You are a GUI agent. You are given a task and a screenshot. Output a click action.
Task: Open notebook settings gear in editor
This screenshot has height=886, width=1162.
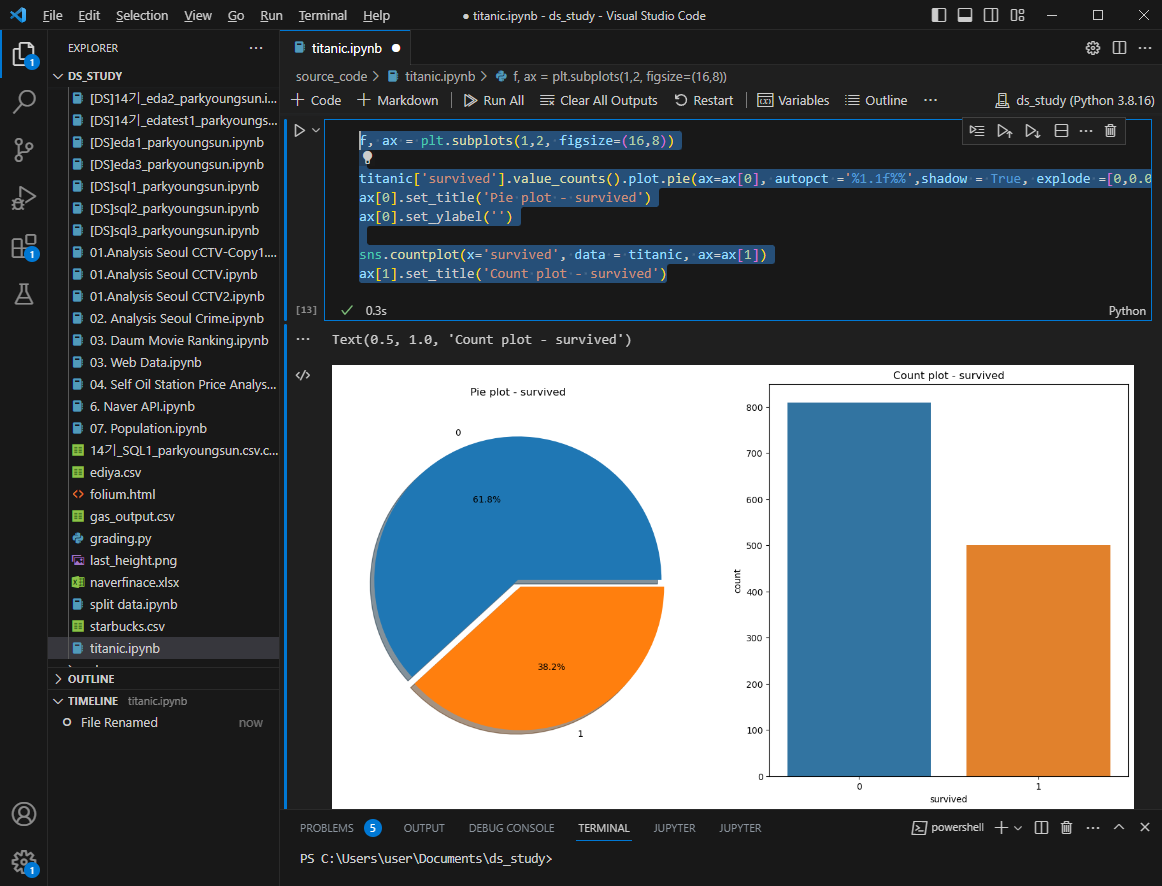1093,48
